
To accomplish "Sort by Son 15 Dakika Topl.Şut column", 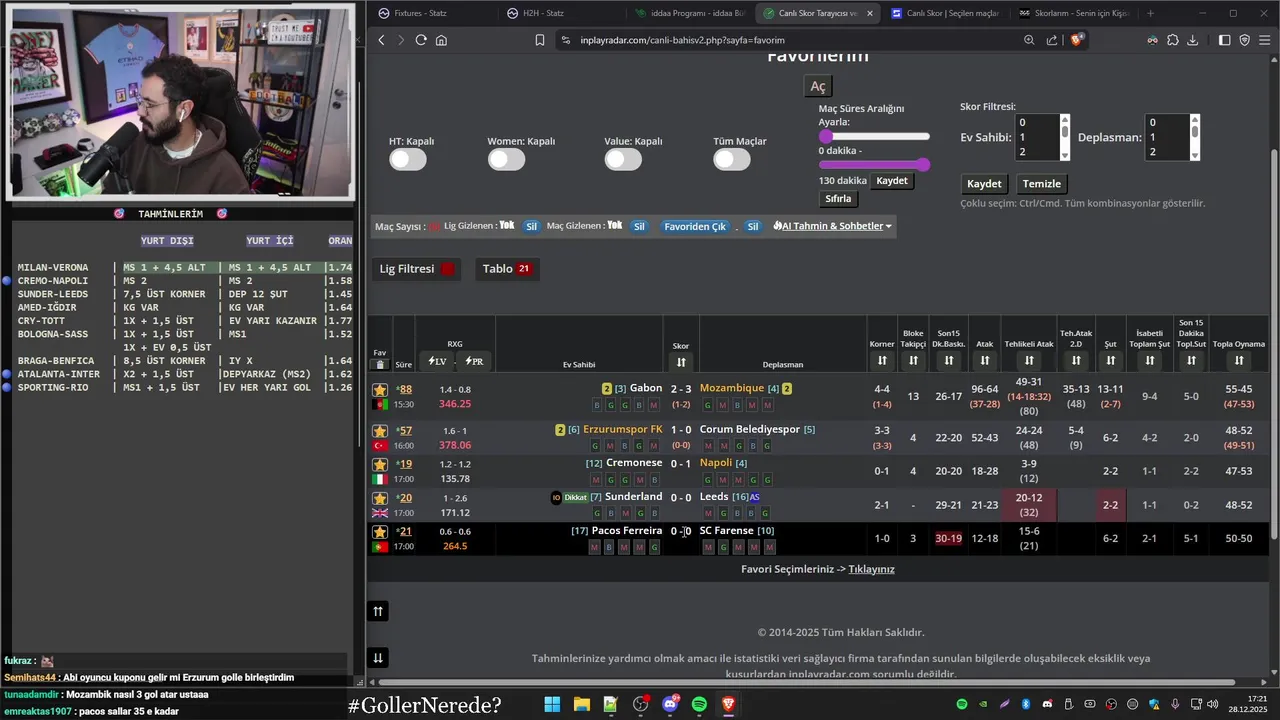I will click(1191, 360).
